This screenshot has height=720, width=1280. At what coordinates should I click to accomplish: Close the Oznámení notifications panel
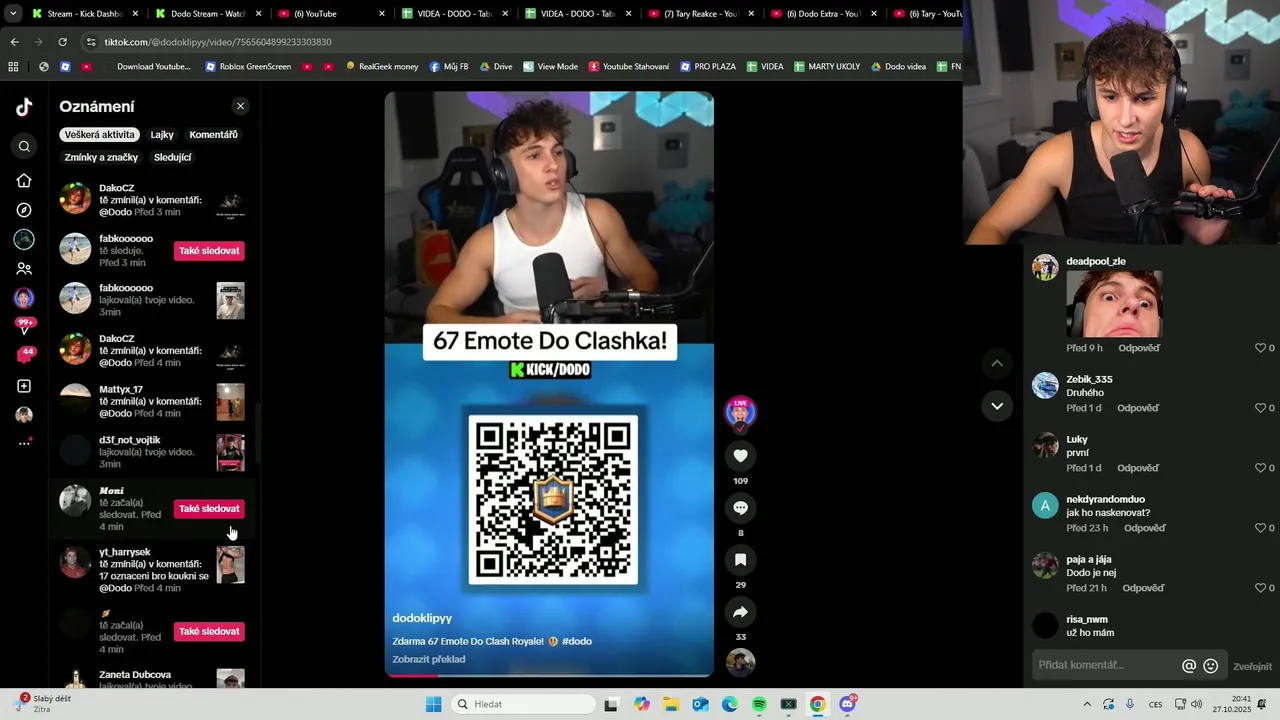tap(240, 106)
